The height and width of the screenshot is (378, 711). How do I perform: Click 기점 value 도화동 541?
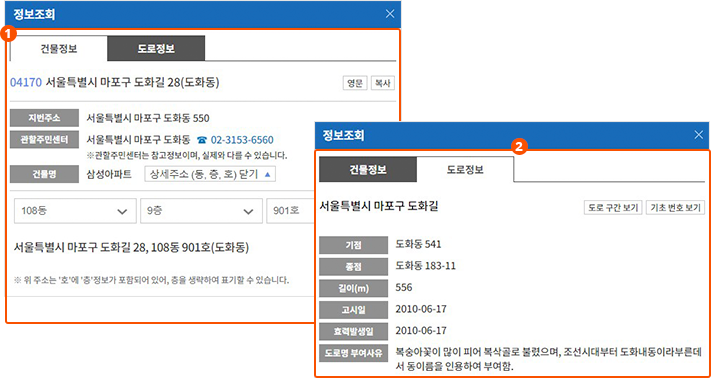(x=418, y=244)
